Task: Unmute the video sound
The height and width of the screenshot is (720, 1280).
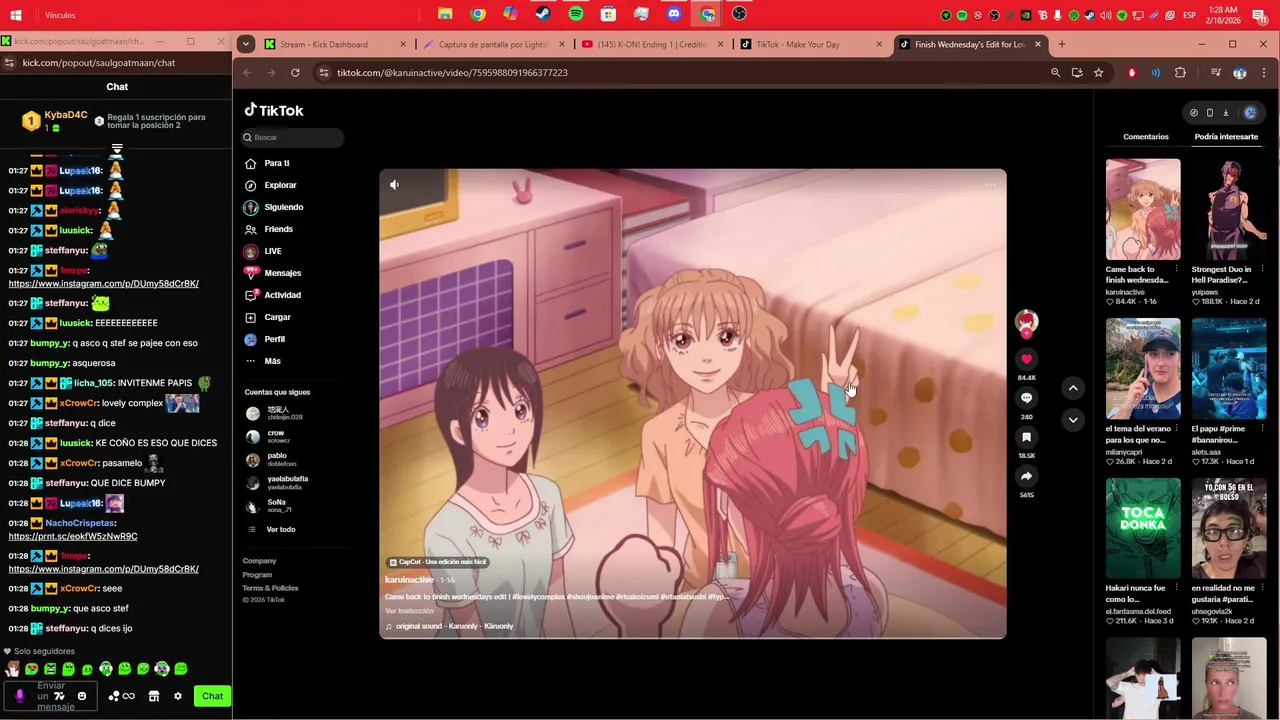Action: tap(394, 185)
